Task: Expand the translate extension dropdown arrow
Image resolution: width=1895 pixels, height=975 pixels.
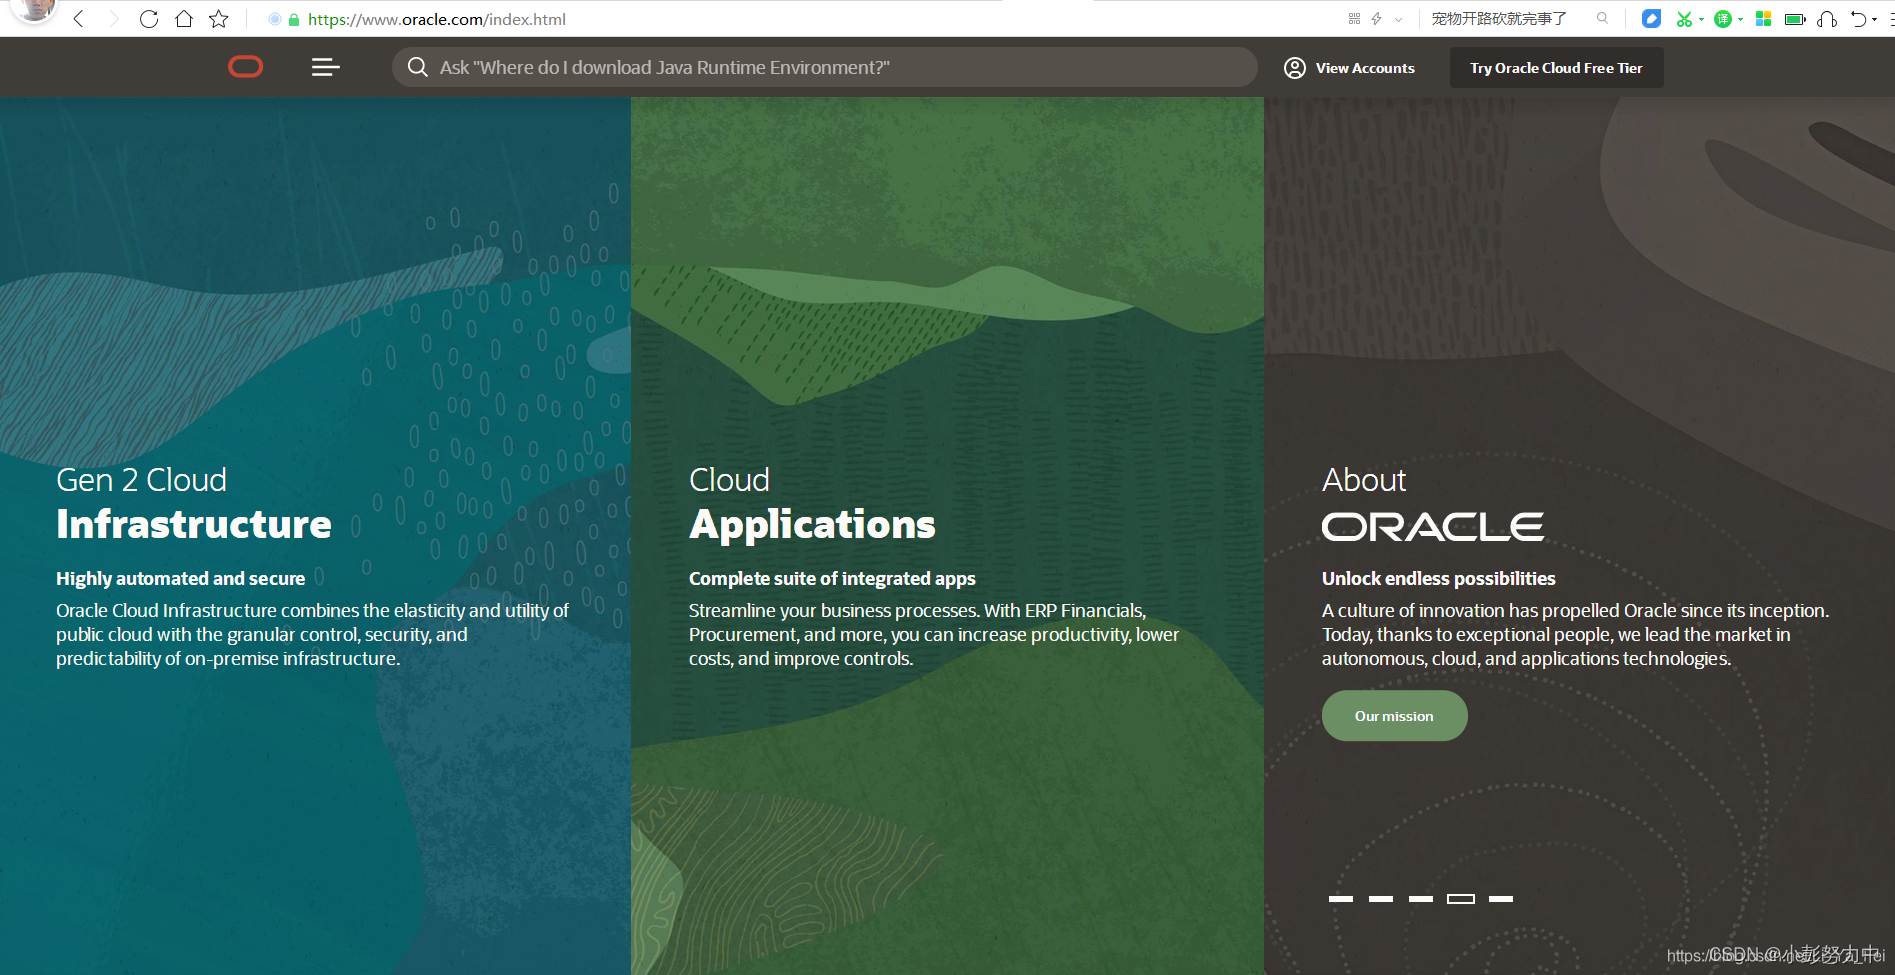Action: 1740,19
